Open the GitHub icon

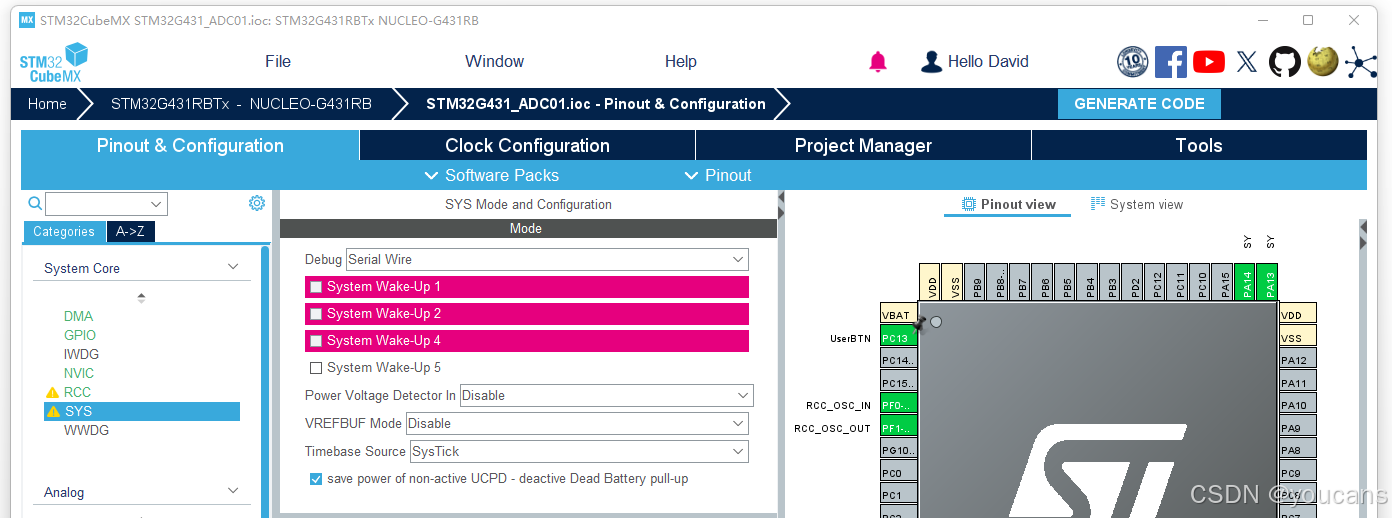tap(1284, 62)
